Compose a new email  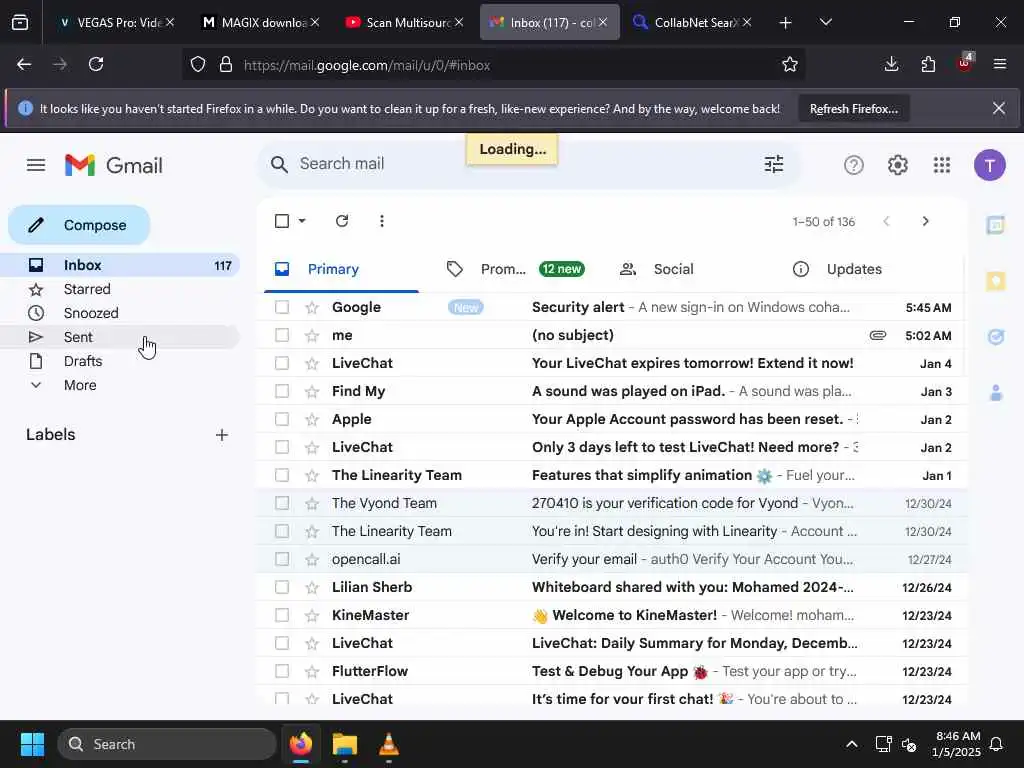(x=79, y=225)
